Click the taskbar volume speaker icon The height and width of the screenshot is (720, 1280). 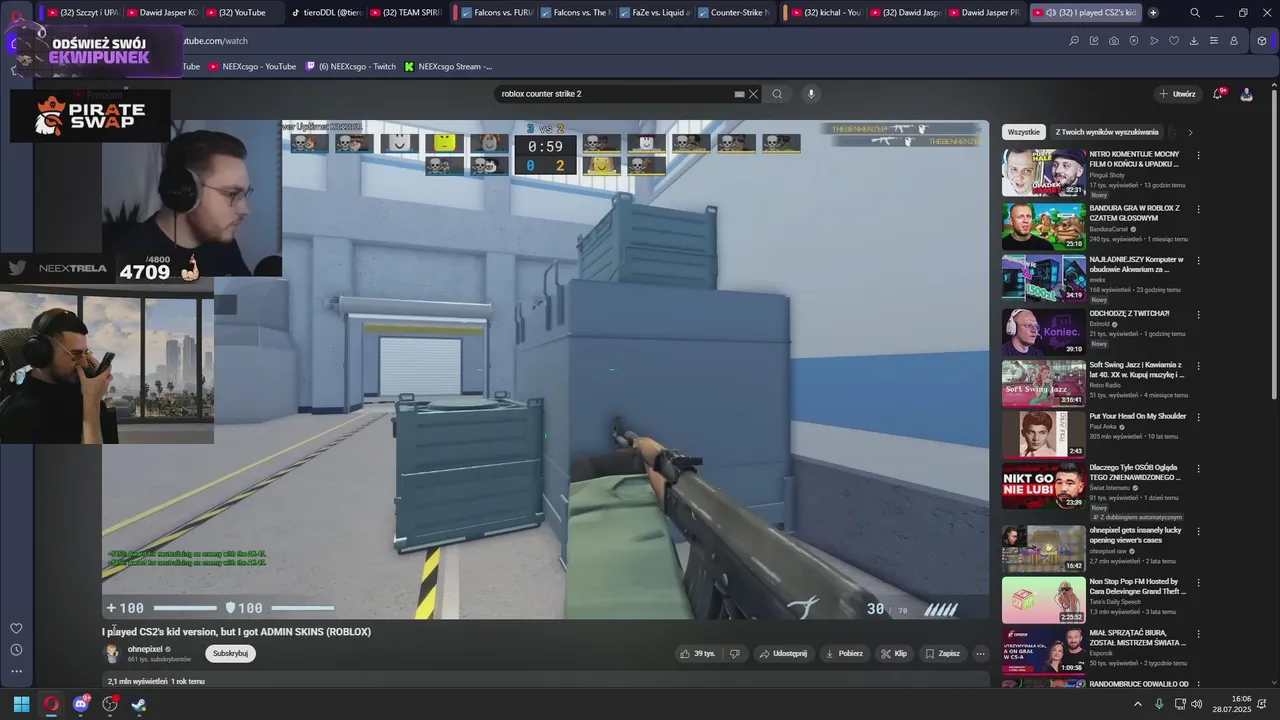coord(1196,704)
